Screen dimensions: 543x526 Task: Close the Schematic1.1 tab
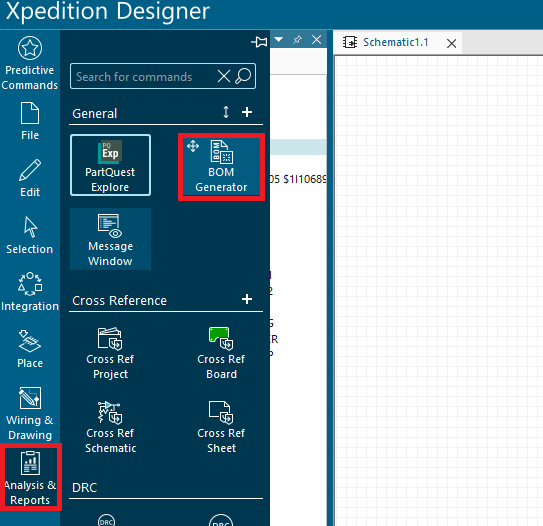(451, 43)
